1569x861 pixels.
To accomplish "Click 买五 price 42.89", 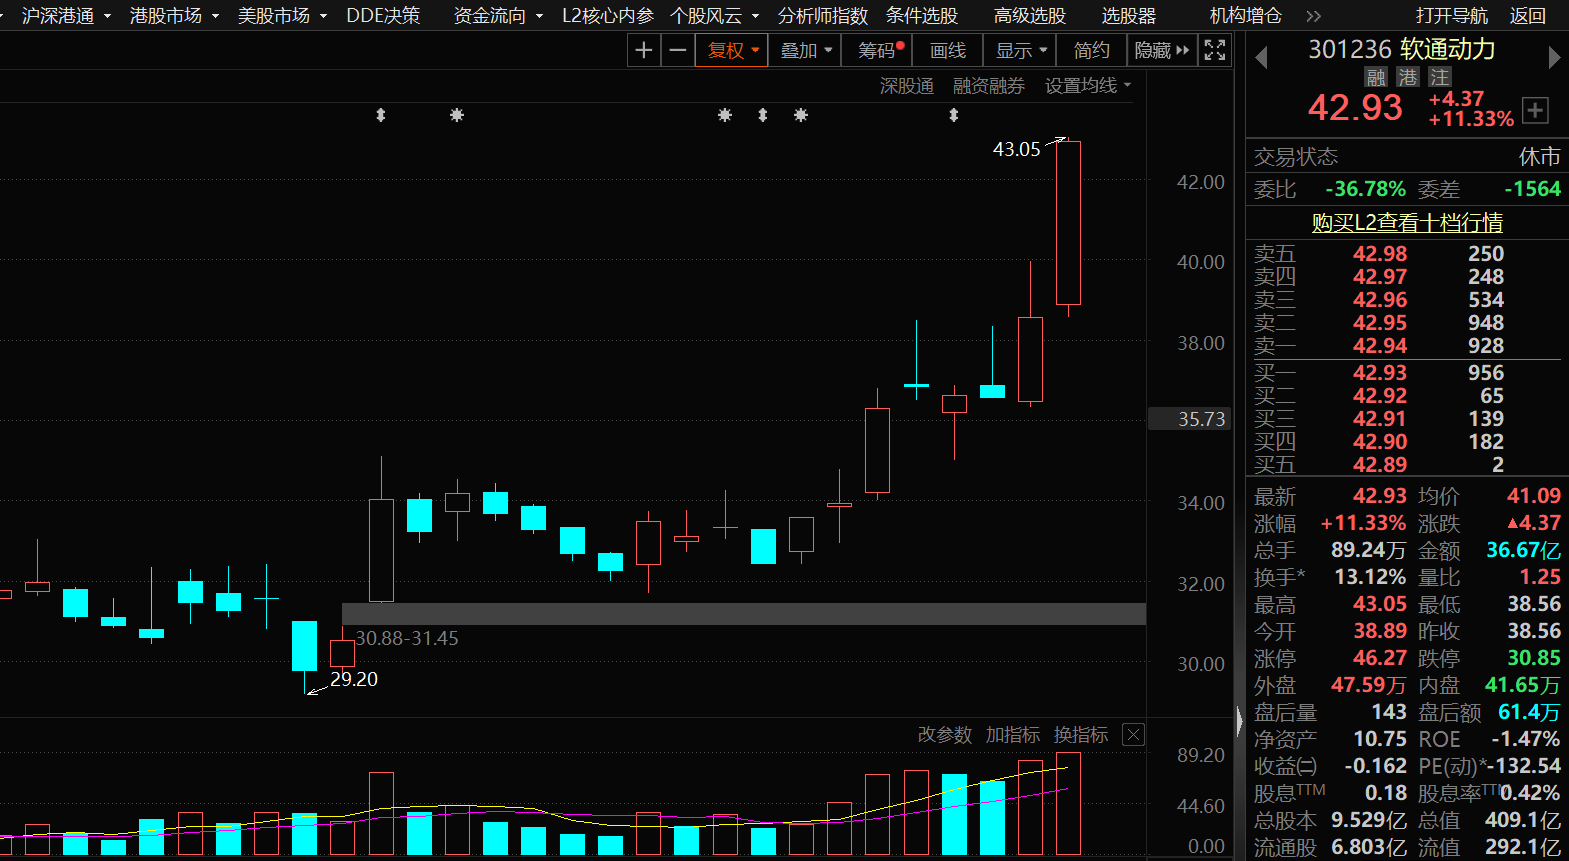I will click(1380, 465).
